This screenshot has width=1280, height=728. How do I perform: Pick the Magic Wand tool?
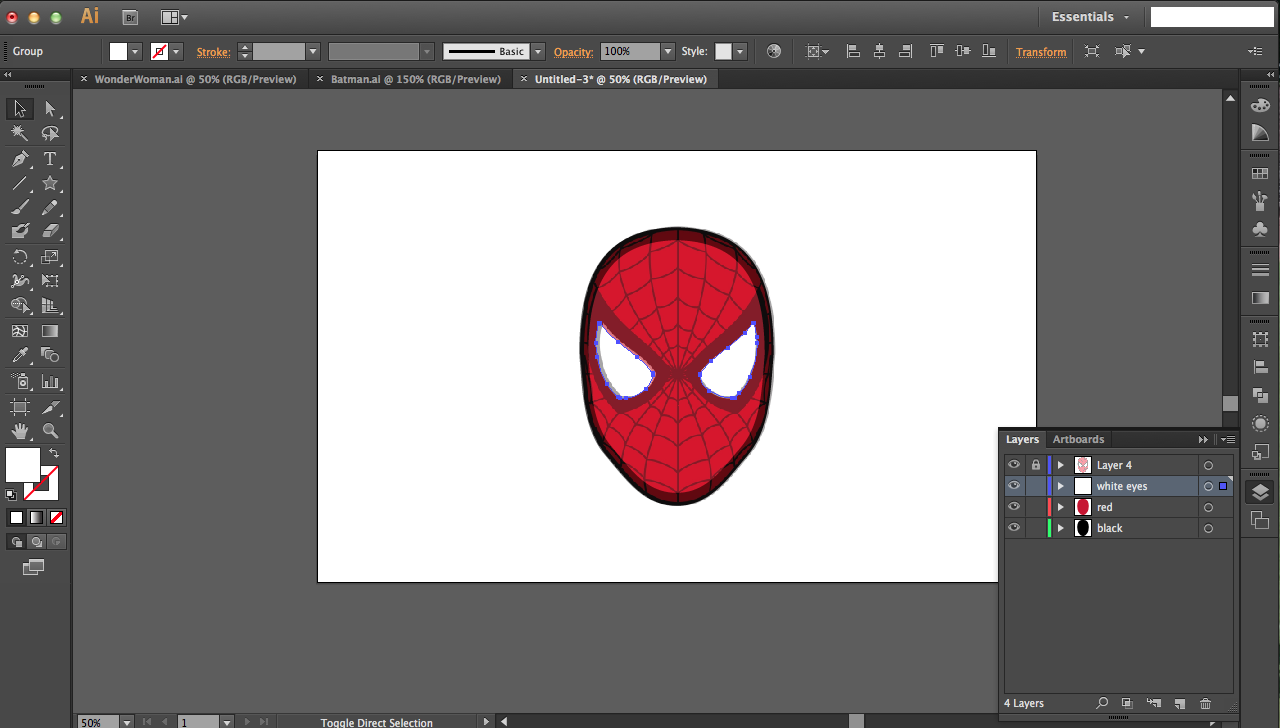[19, 133]
